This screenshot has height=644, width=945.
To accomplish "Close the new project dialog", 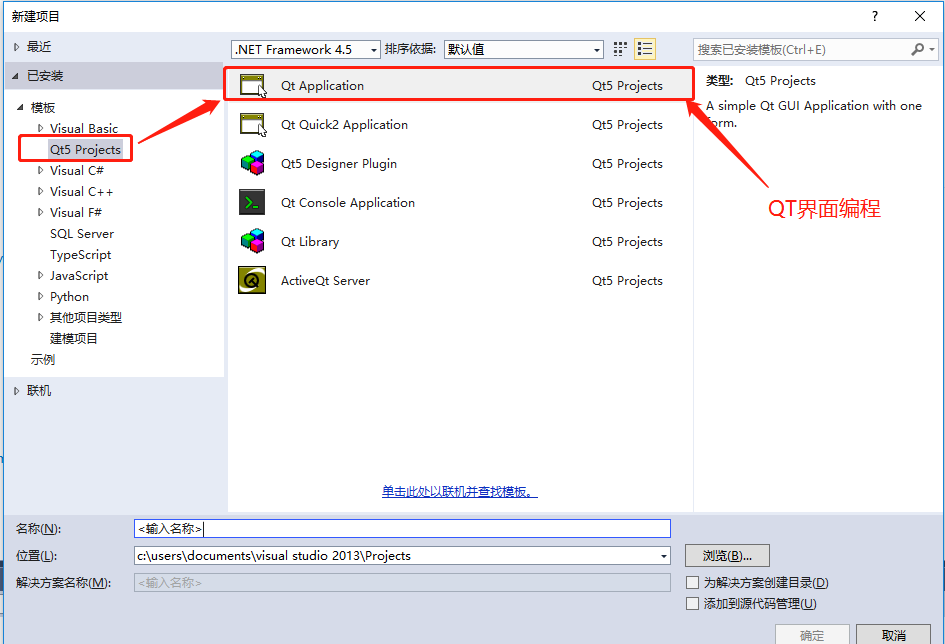I will pos(920,16).
